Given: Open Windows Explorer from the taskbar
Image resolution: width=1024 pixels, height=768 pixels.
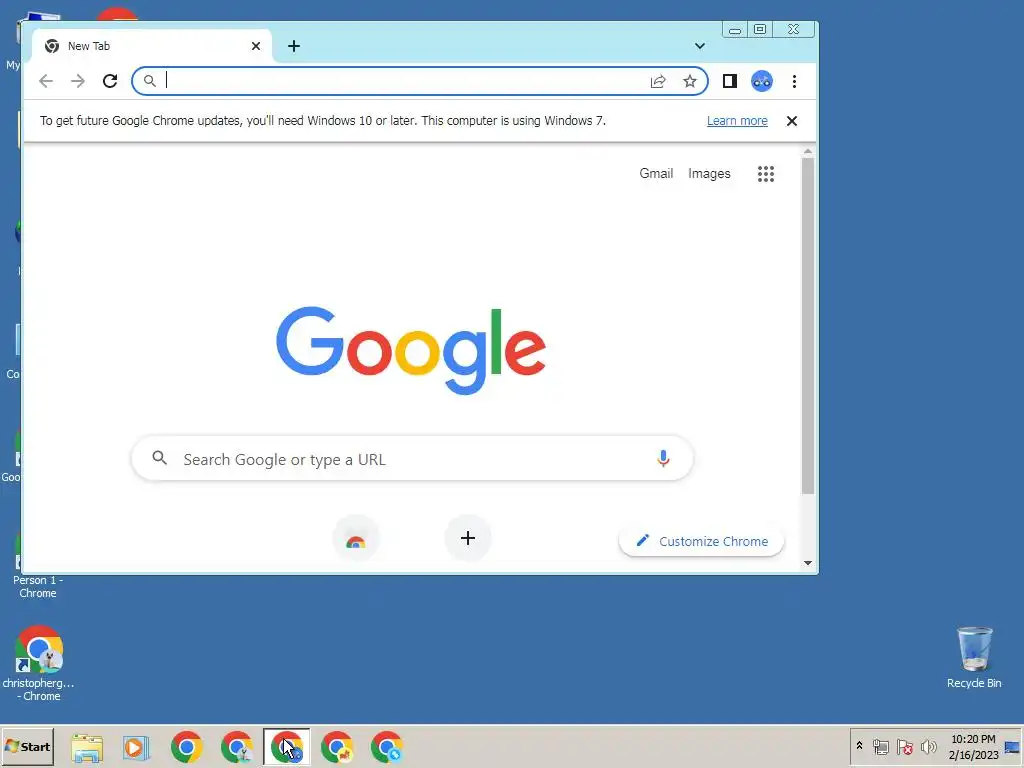Looking at the screenshot, I should [x=87, y=747].
